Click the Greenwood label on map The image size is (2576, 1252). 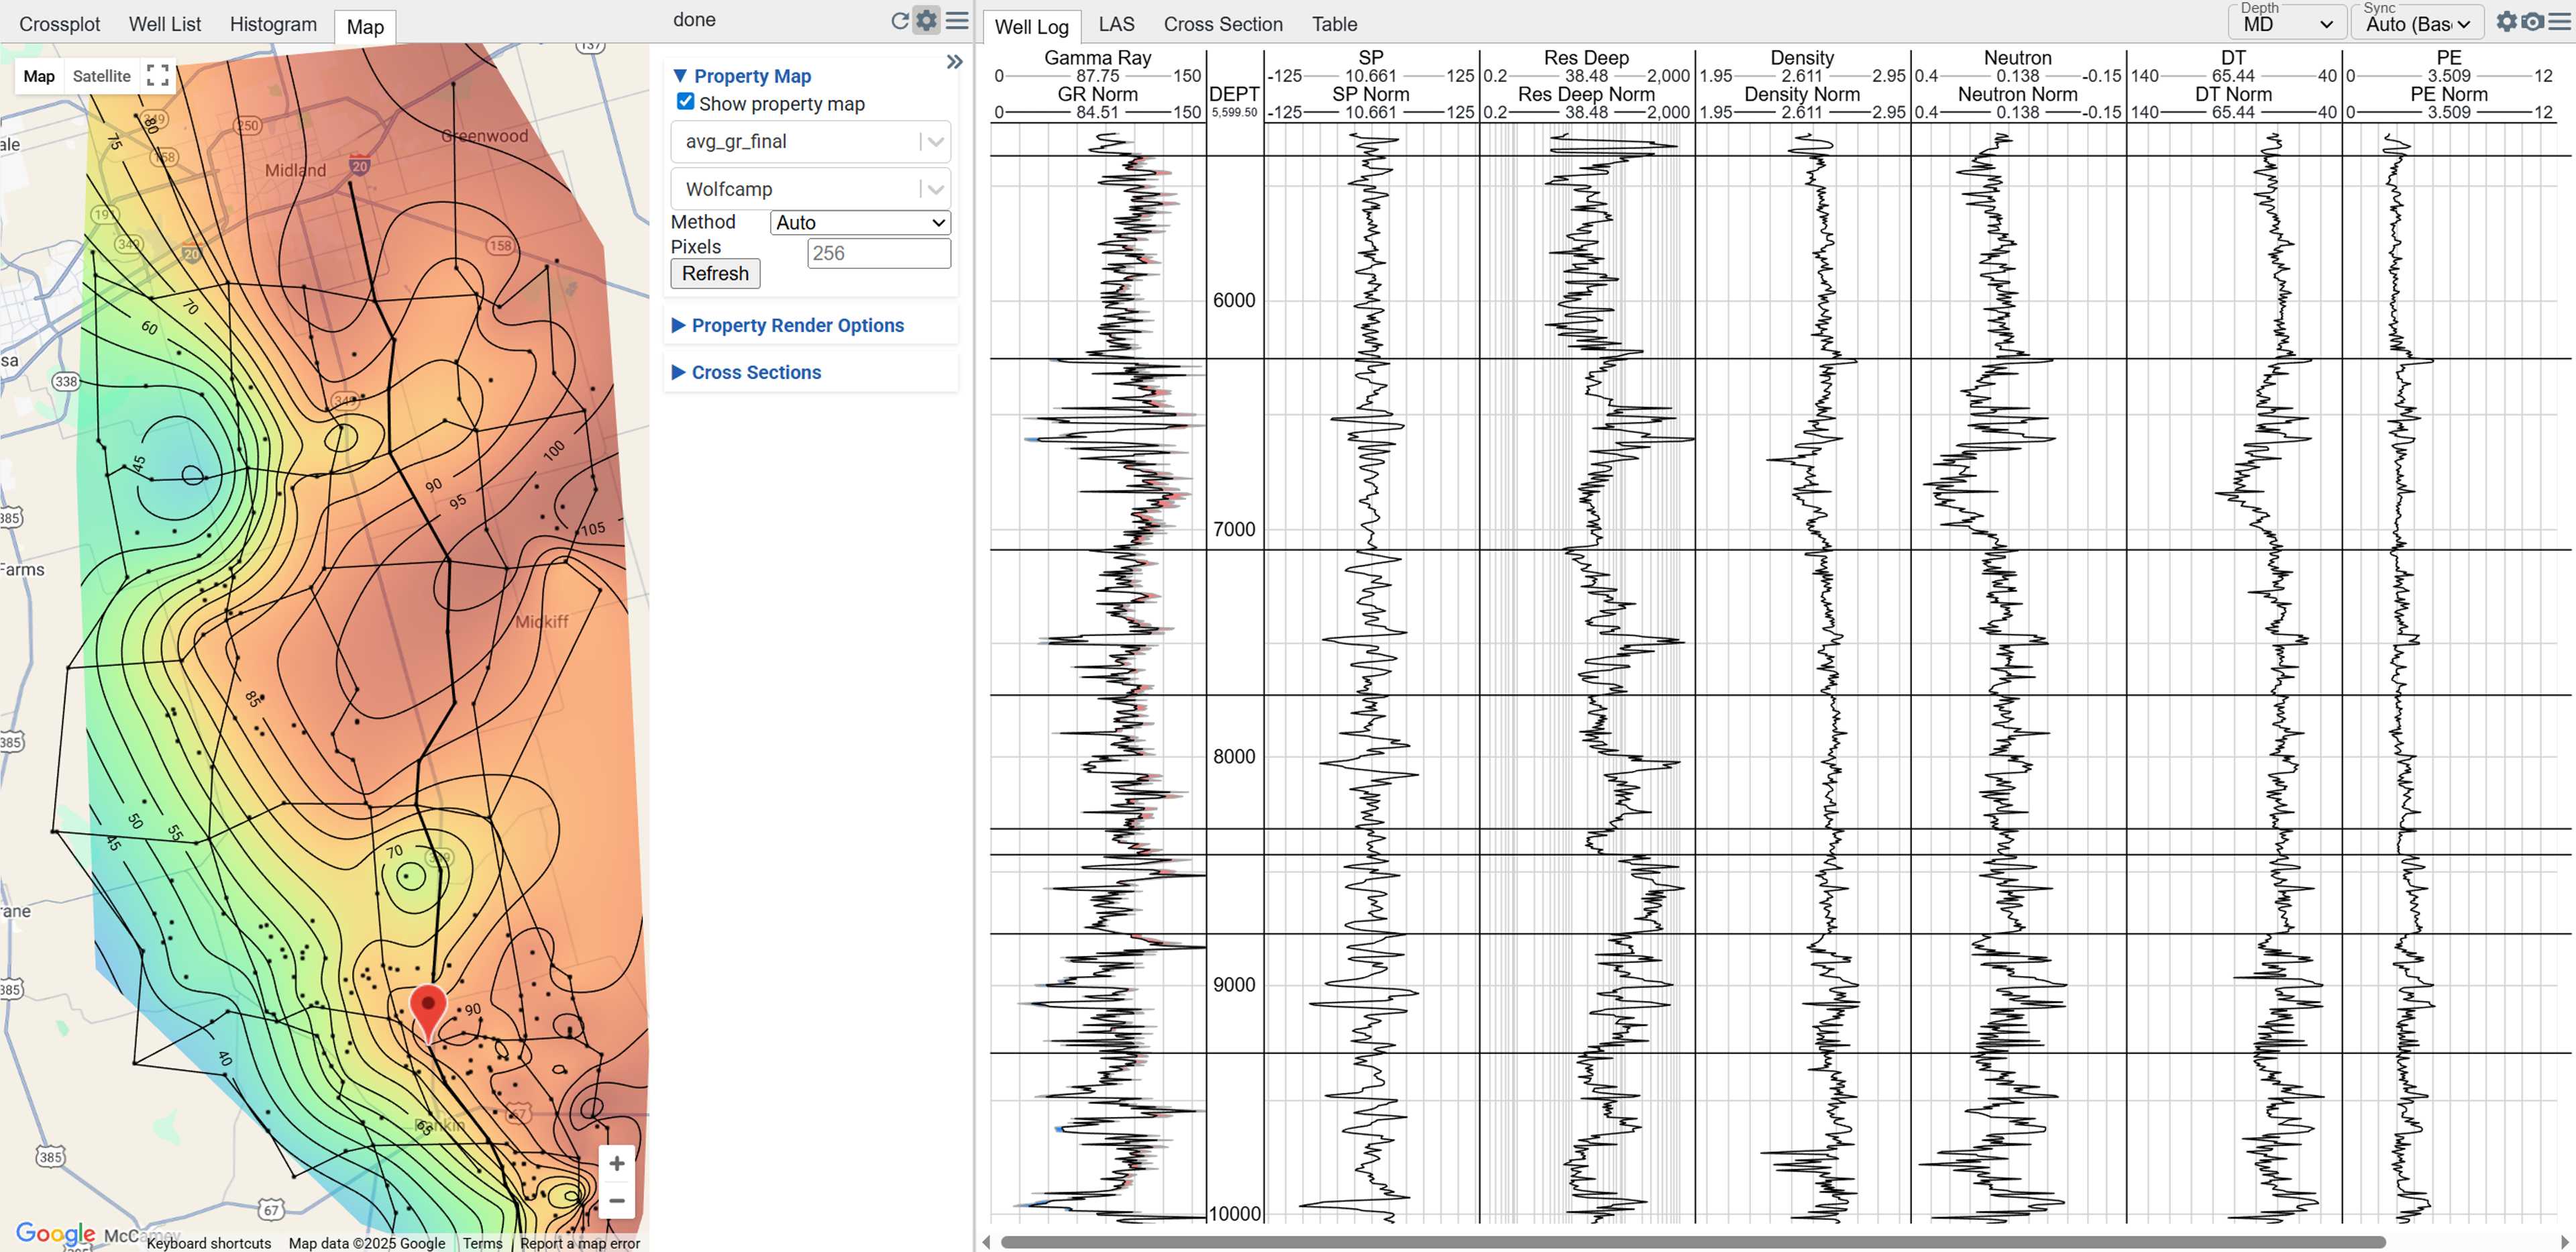point(485,136)
